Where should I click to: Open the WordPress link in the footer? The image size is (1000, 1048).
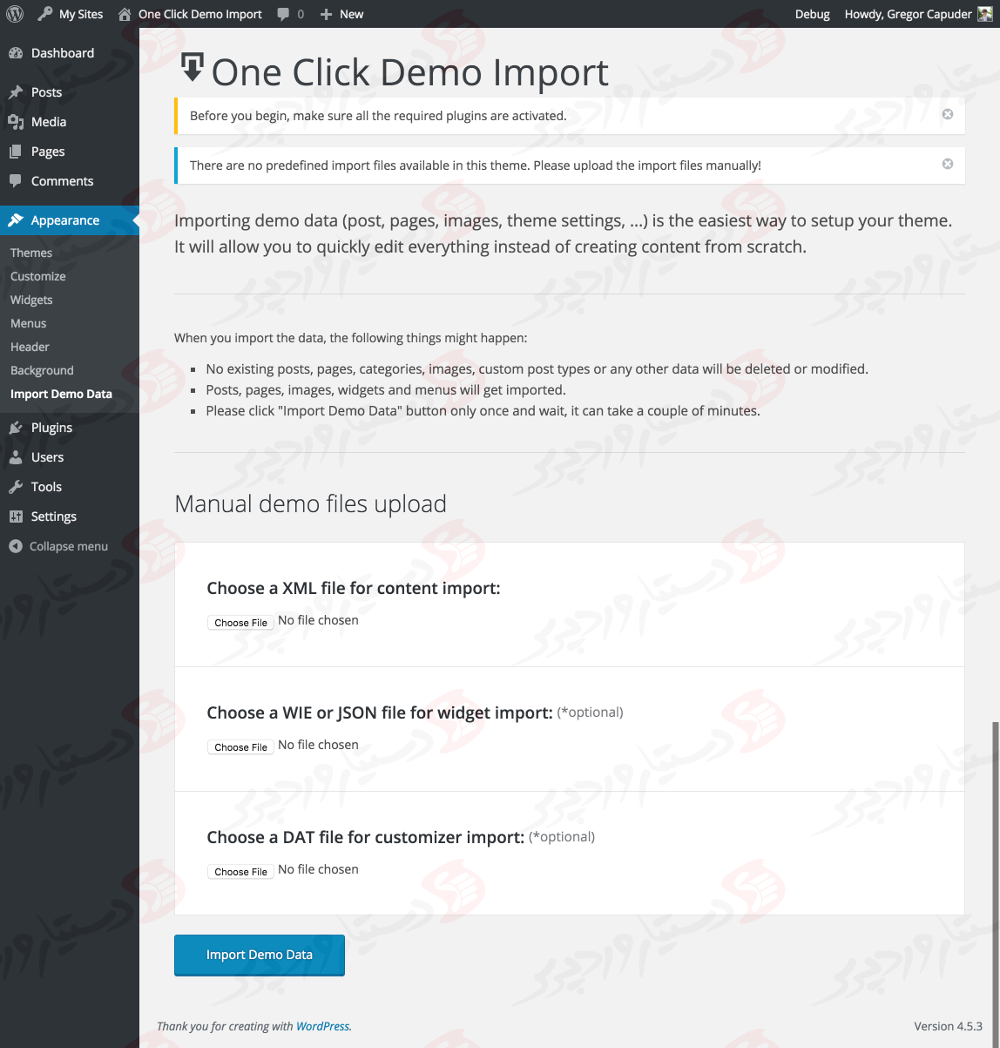(x=322, y=1026)
